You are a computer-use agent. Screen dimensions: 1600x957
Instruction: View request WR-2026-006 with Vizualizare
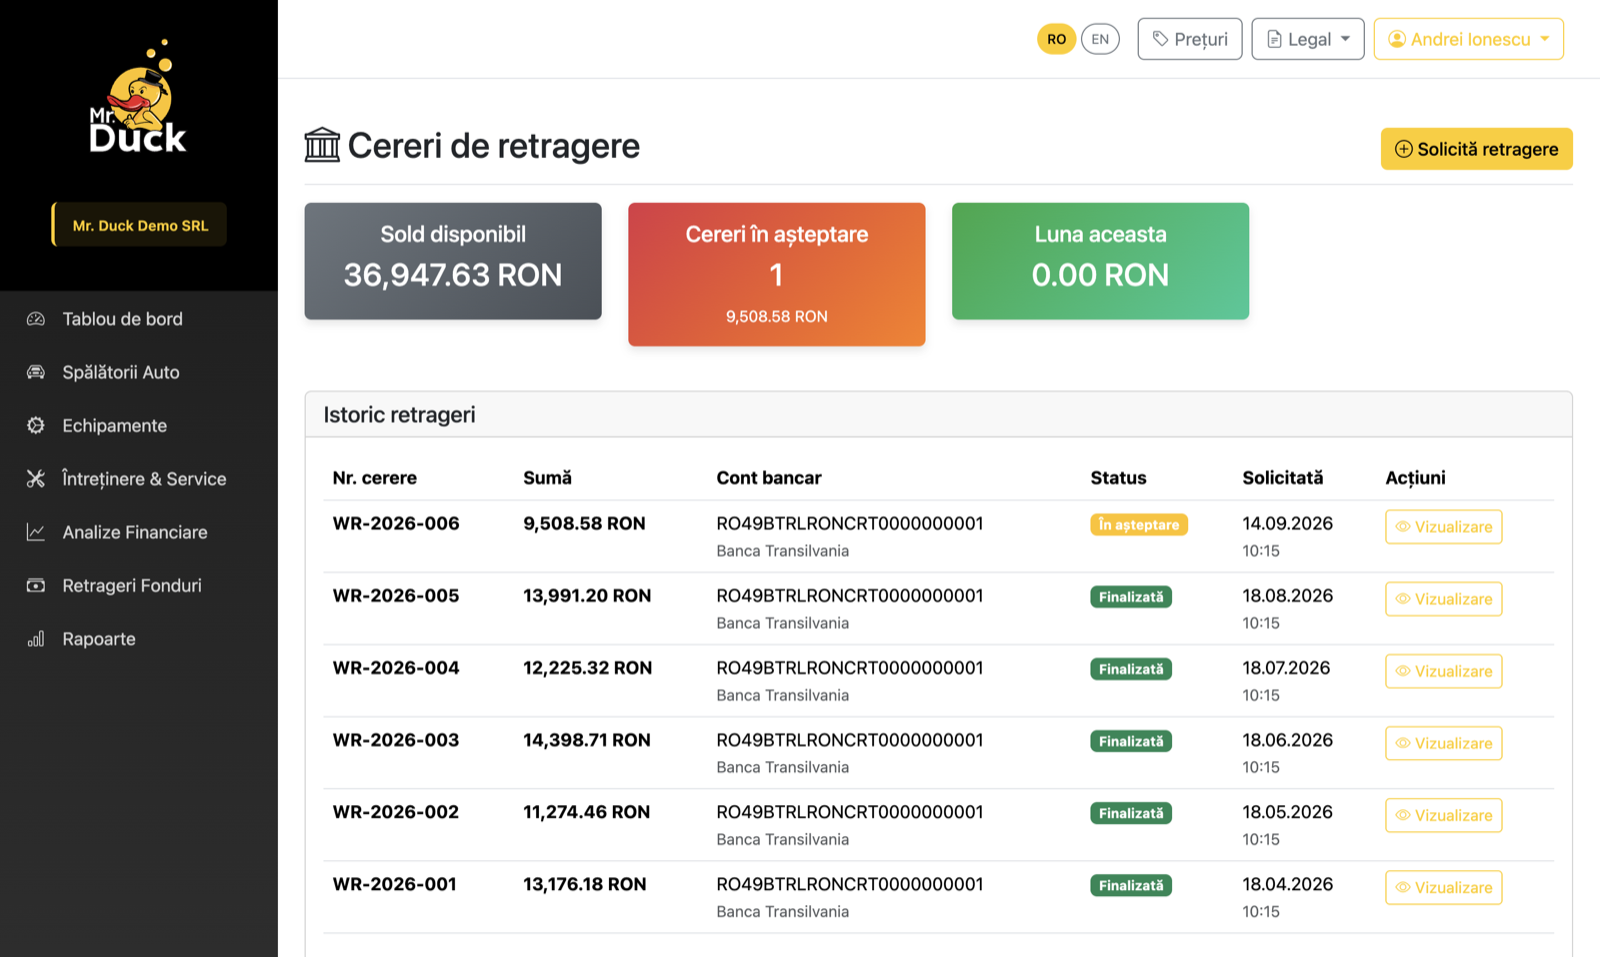[x=1443, y=527]
